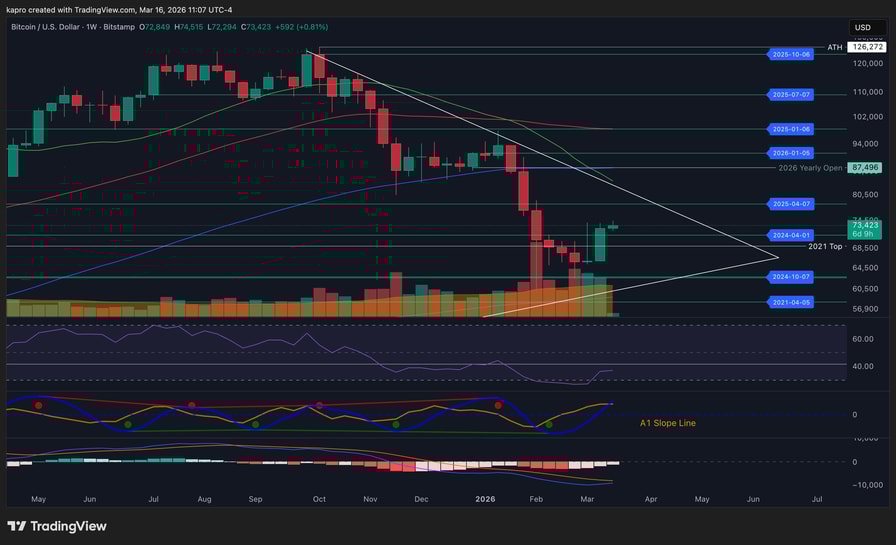The image size is (896, 545).
Task: Select the 2024-04-01 level tag
Action: click(x=792, y=235)
